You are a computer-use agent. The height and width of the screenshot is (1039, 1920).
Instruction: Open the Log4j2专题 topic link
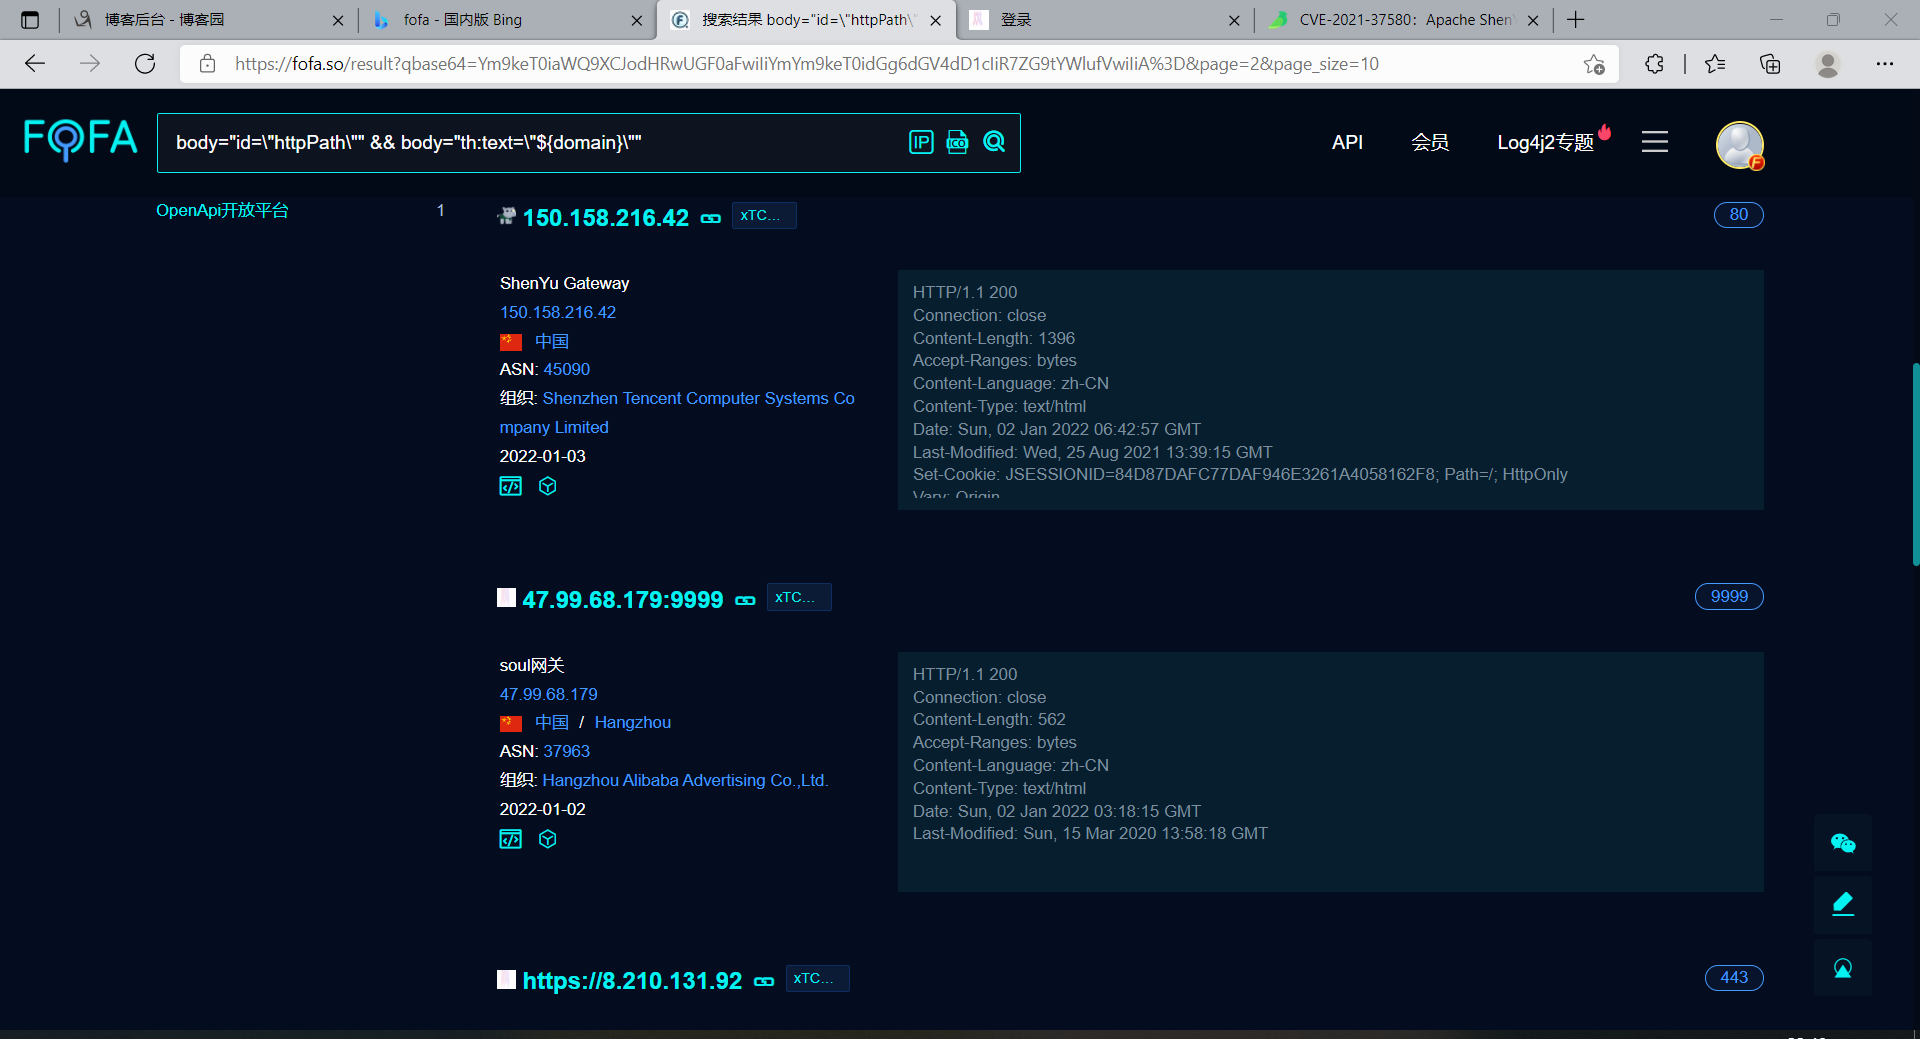1546,142
